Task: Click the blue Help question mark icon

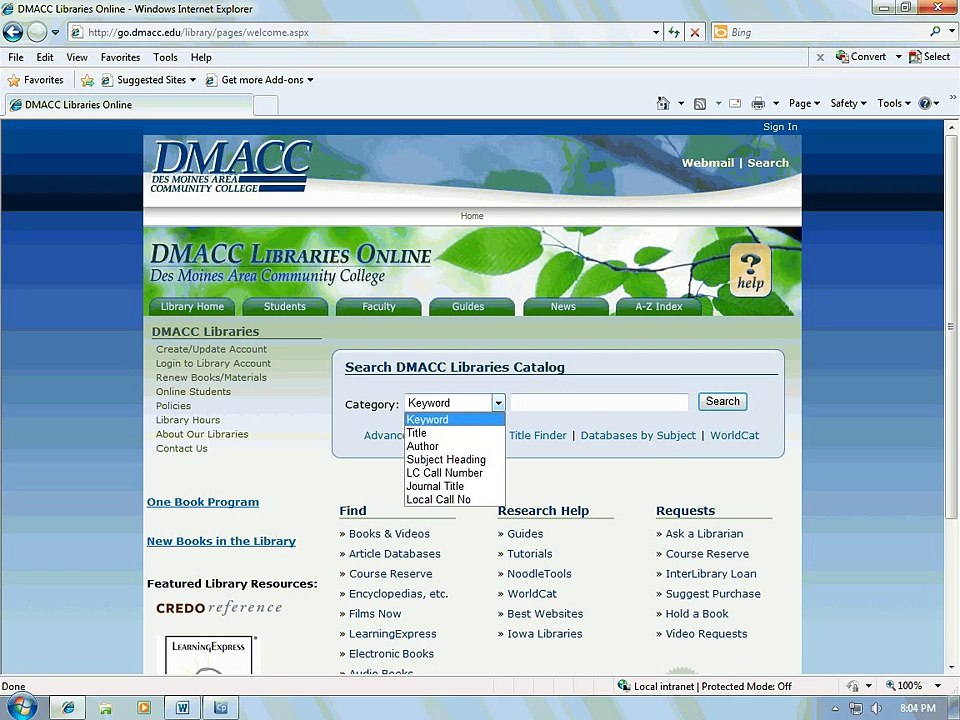Action: pyautogui.click(x=924, y=103)
